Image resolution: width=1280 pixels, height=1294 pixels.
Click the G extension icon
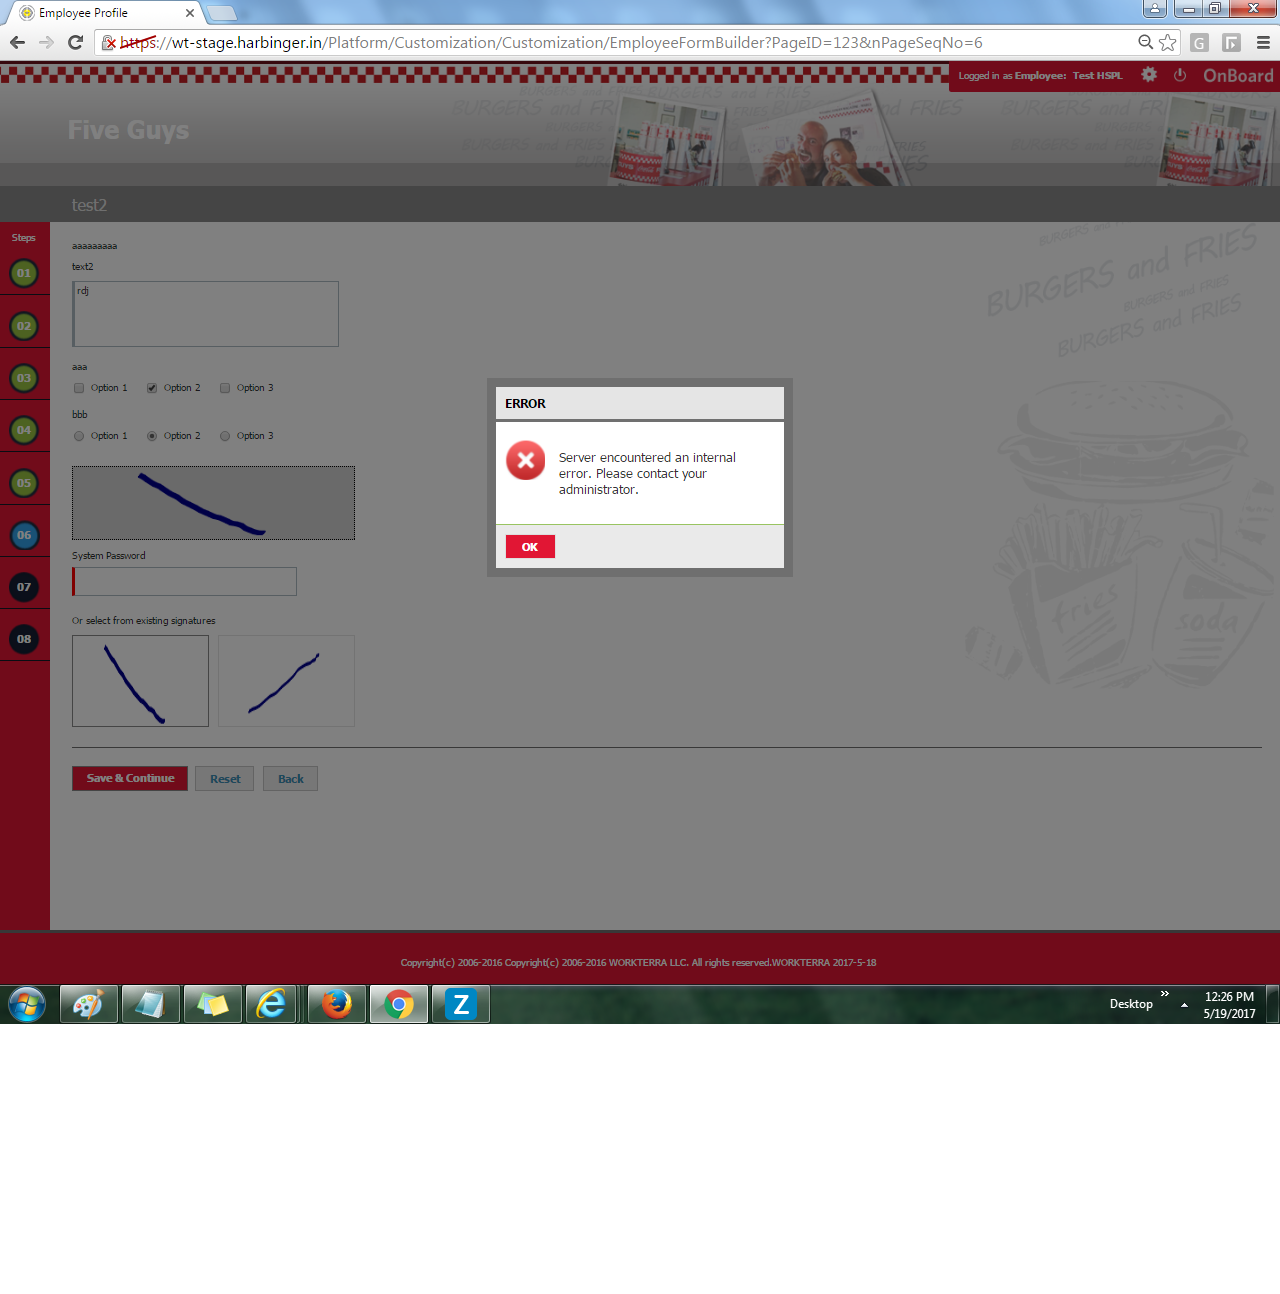pos(1199,43)
